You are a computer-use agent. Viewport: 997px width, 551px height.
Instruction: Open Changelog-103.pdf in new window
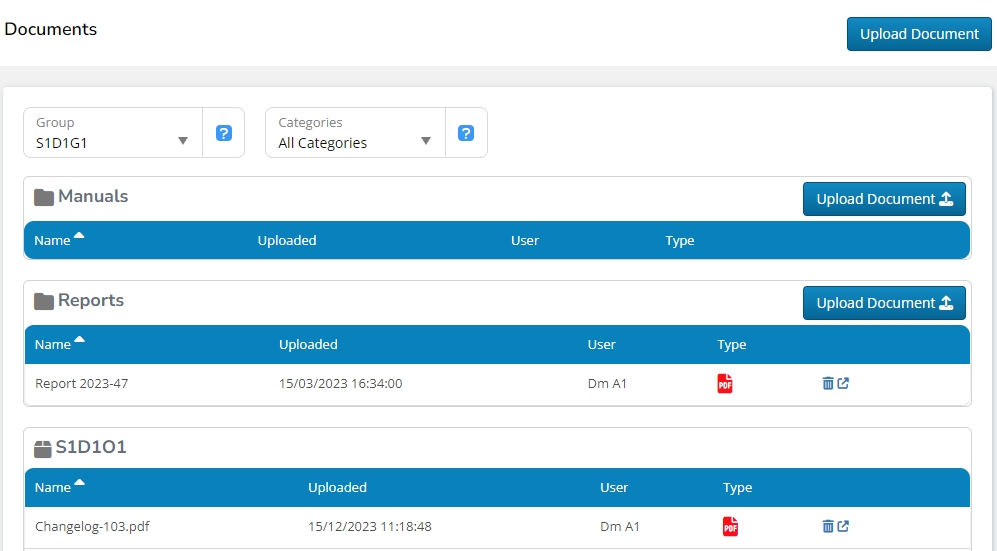843,526
